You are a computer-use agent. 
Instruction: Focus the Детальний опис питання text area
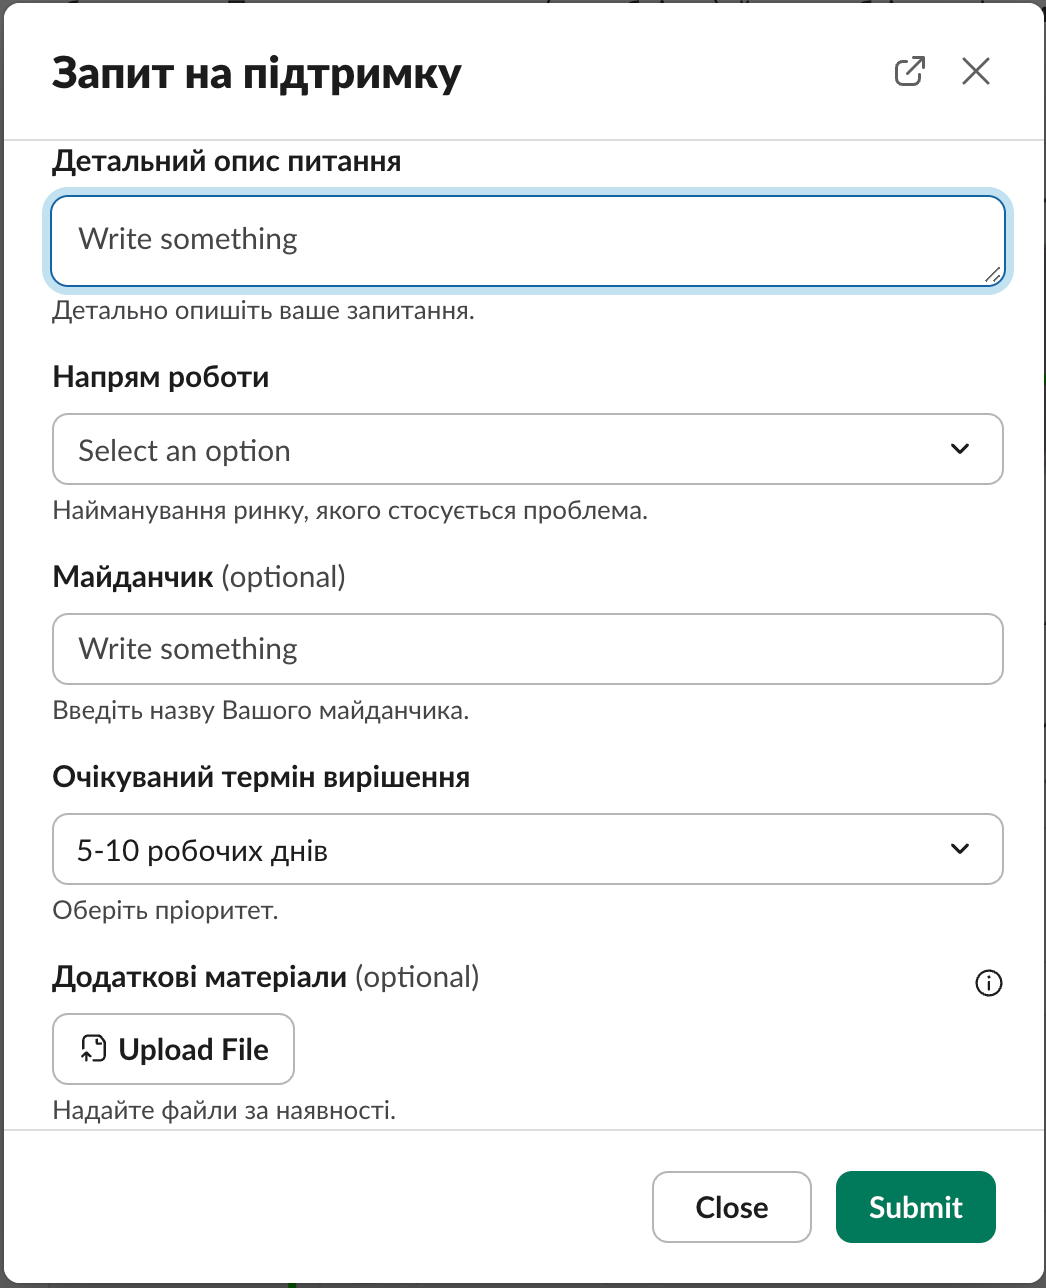pyautogui.click(x=527, y=241)
